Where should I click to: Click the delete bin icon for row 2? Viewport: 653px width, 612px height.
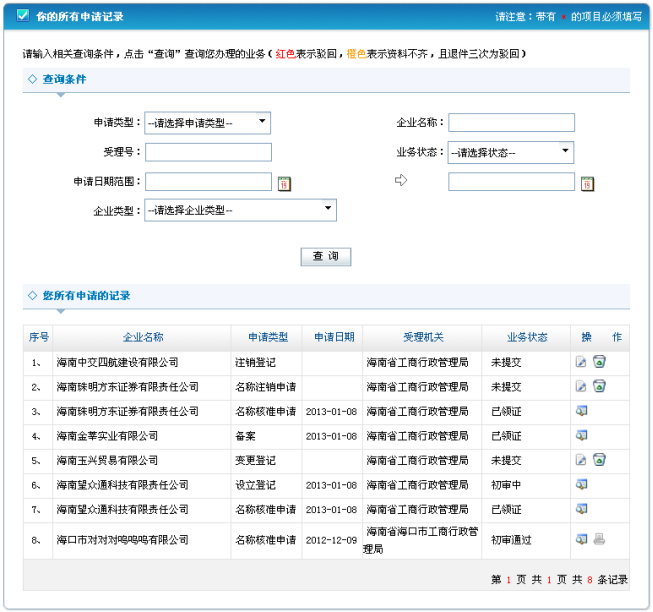599,386
